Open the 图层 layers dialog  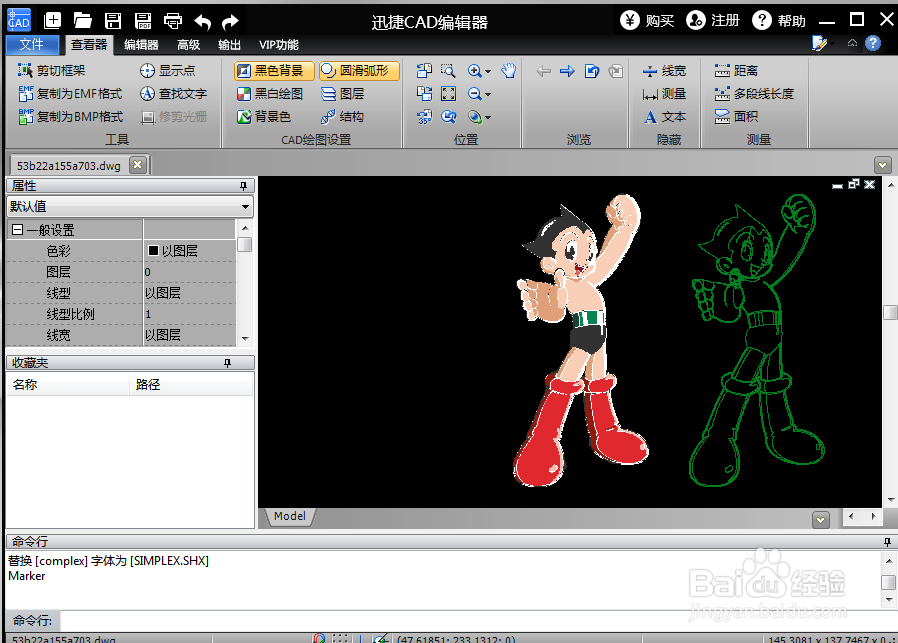(x=342, y=93)
